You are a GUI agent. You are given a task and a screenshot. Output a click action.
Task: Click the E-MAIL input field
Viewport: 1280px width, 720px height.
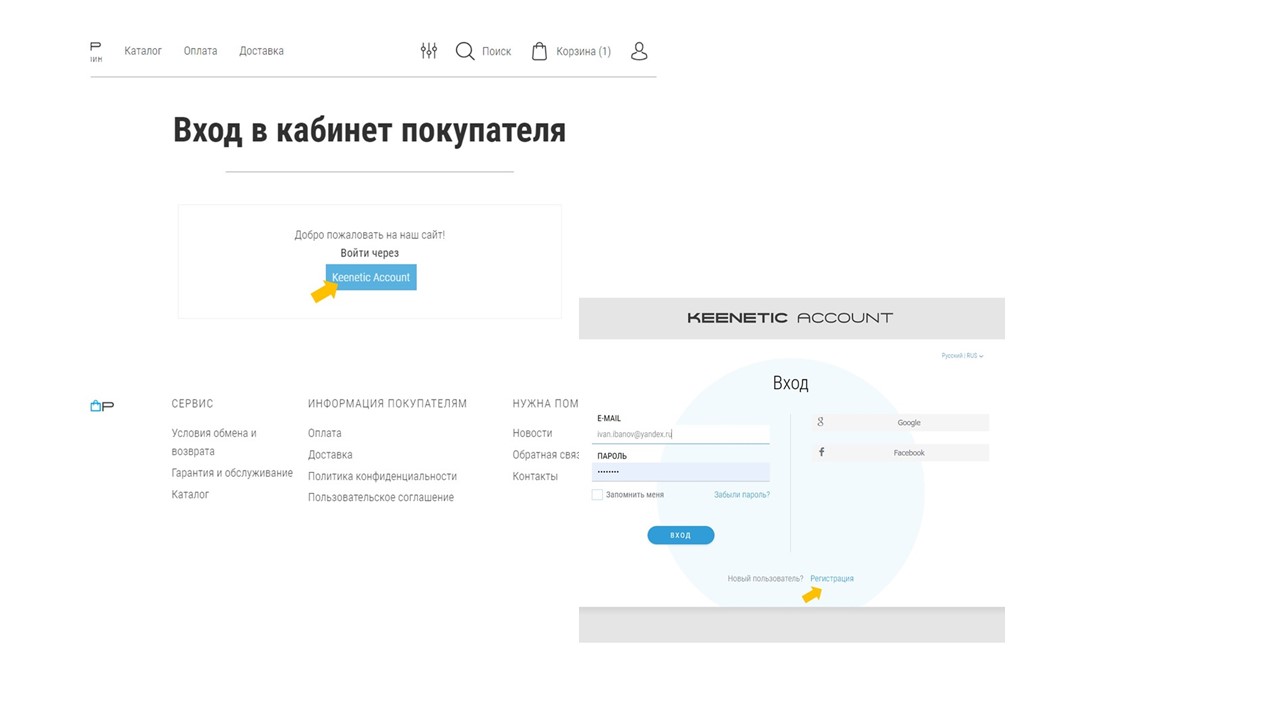[680, 433]
